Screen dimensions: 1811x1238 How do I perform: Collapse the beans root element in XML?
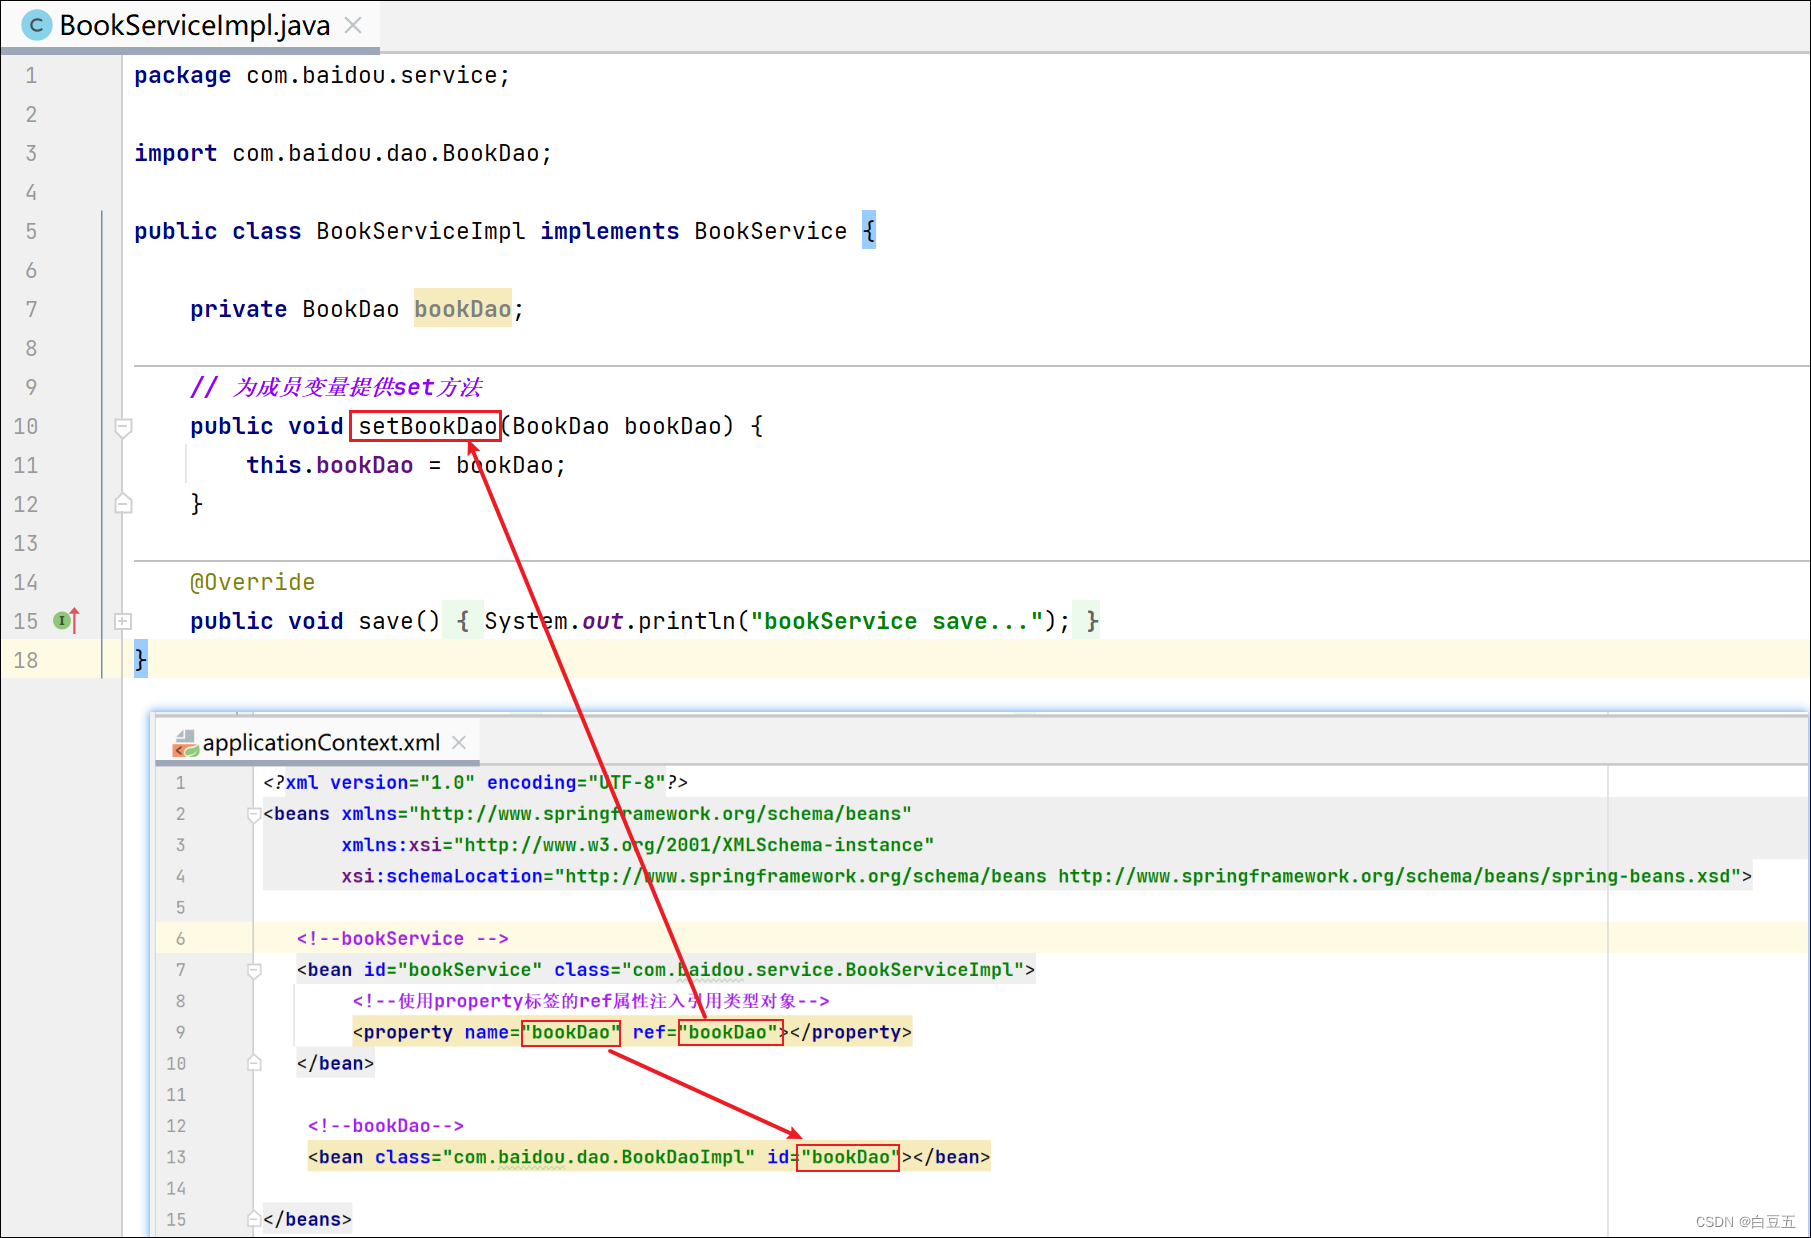[253, 814]
